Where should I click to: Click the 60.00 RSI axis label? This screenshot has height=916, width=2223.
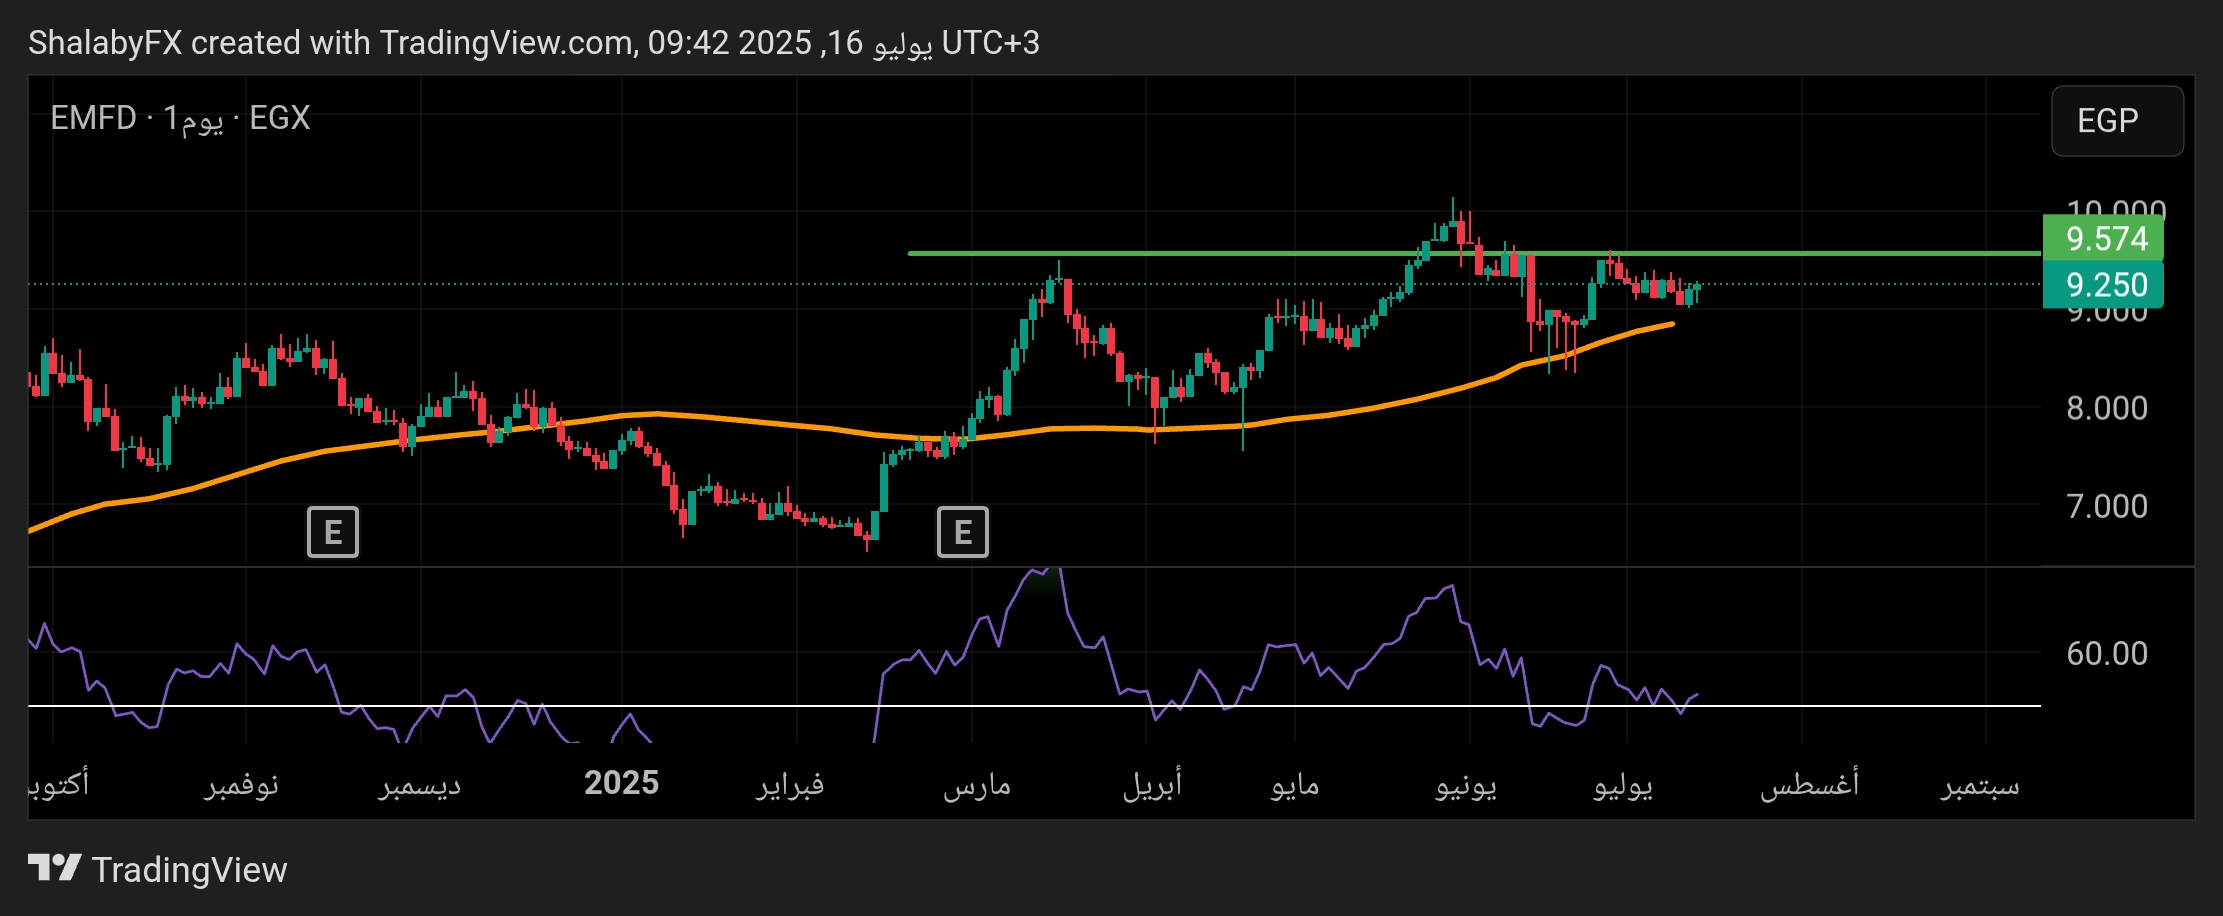click(2107, 654)
